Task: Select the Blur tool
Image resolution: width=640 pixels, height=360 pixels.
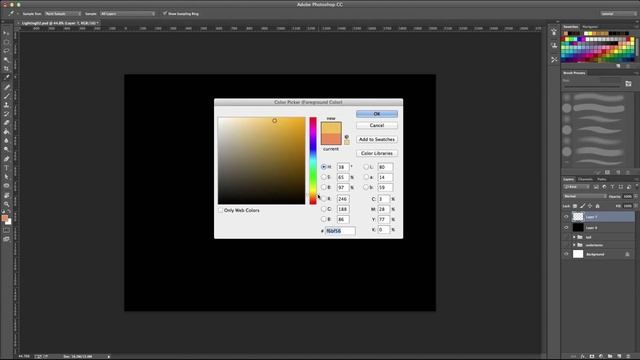Action: point(6,141)
